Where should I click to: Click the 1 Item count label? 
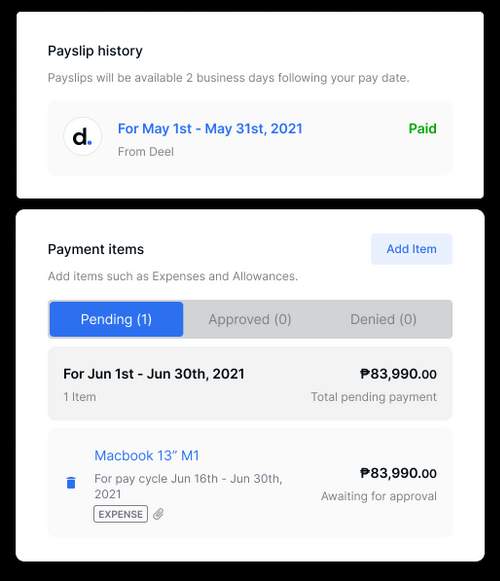80,397
